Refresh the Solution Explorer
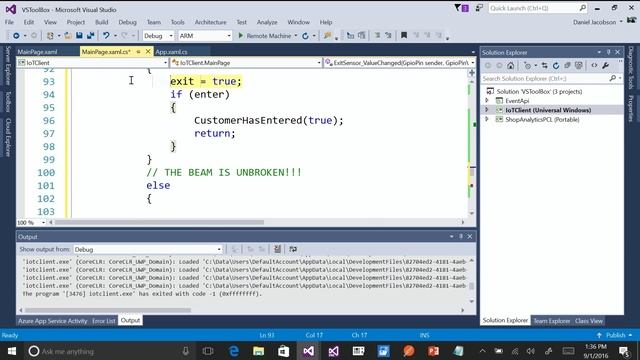This screenshot has height=360, width=640. point(556,65)
